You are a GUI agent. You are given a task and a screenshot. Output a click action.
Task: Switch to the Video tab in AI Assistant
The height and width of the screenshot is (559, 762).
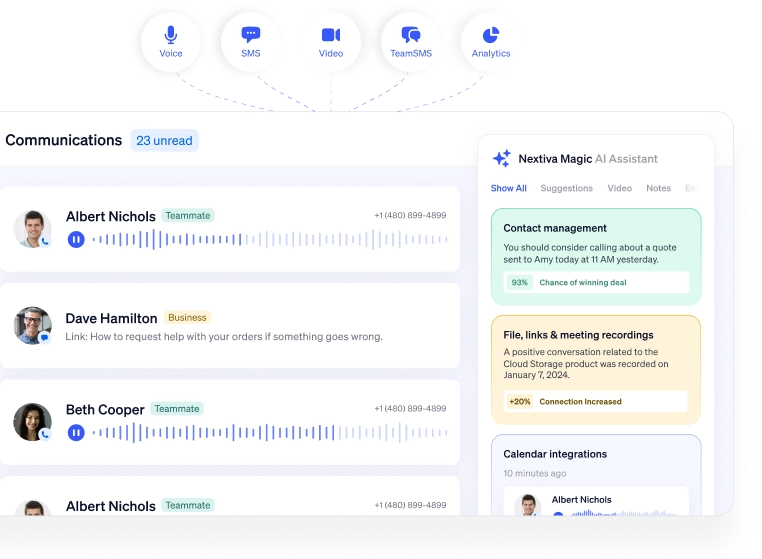pos(620,188)
